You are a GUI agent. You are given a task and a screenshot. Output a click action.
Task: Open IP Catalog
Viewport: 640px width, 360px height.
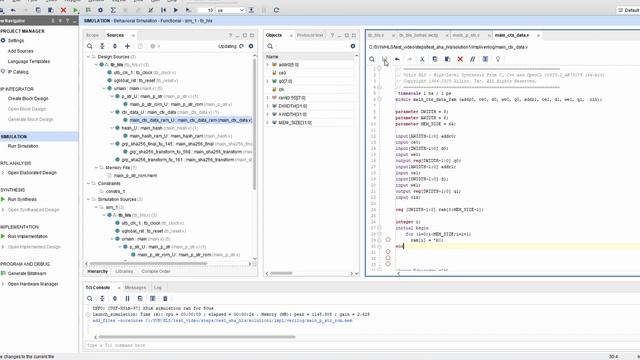point(18,72)
